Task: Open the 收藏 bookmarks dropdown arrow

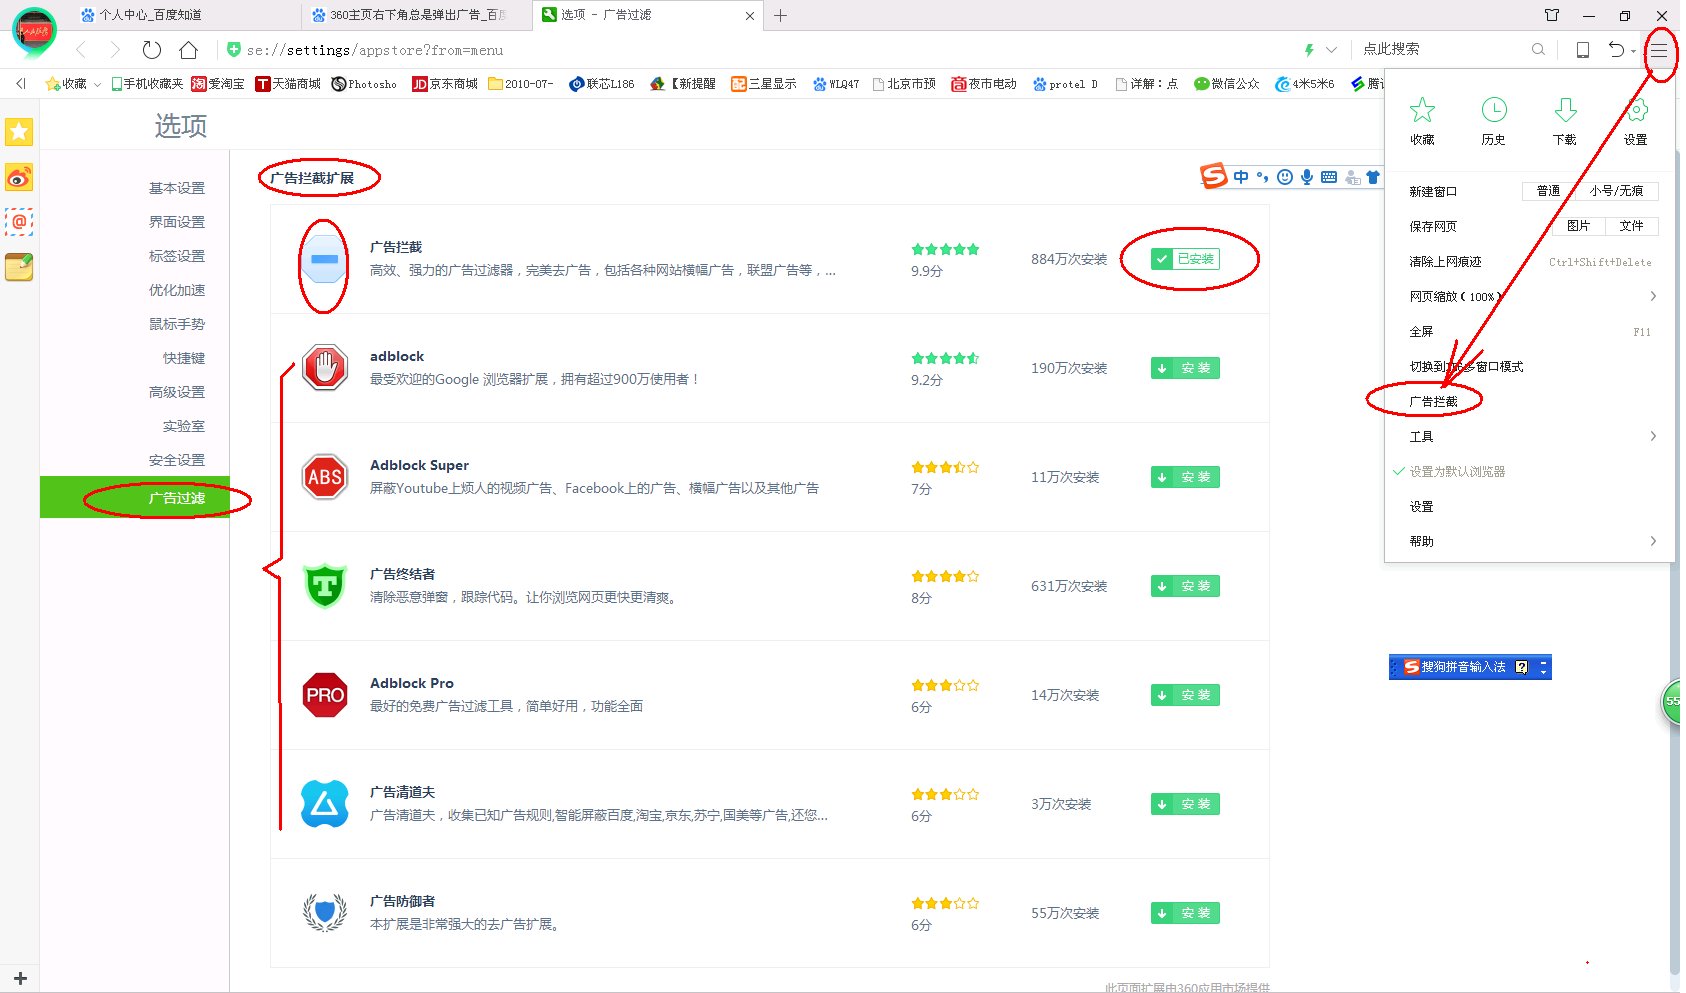Action: [x=97, y=84]
